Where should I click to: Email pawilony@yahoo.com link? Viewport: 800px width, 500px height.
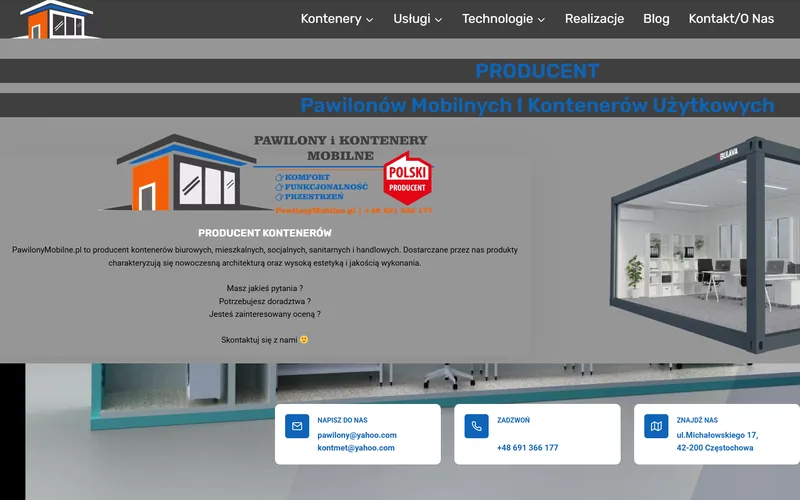[x=357, y=435]
